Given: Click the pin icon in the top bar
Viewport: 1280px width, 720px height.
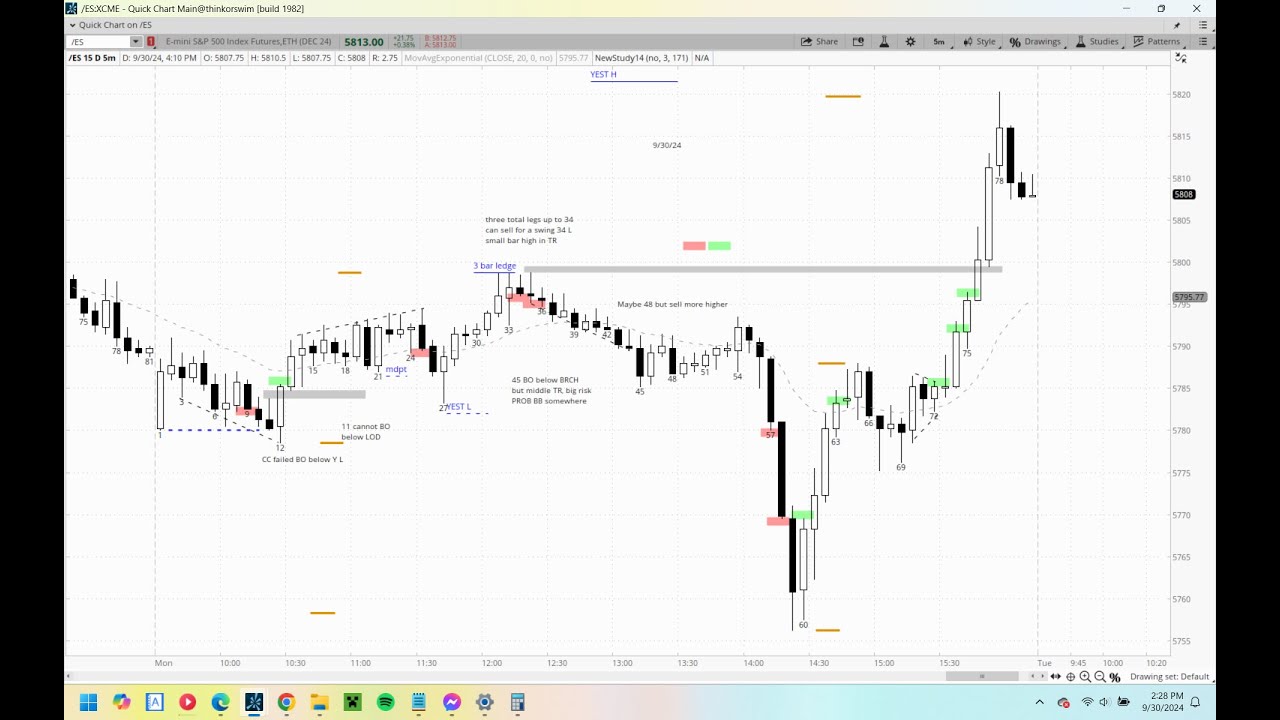Looking at the screenshot, I should coord(1177,25).
